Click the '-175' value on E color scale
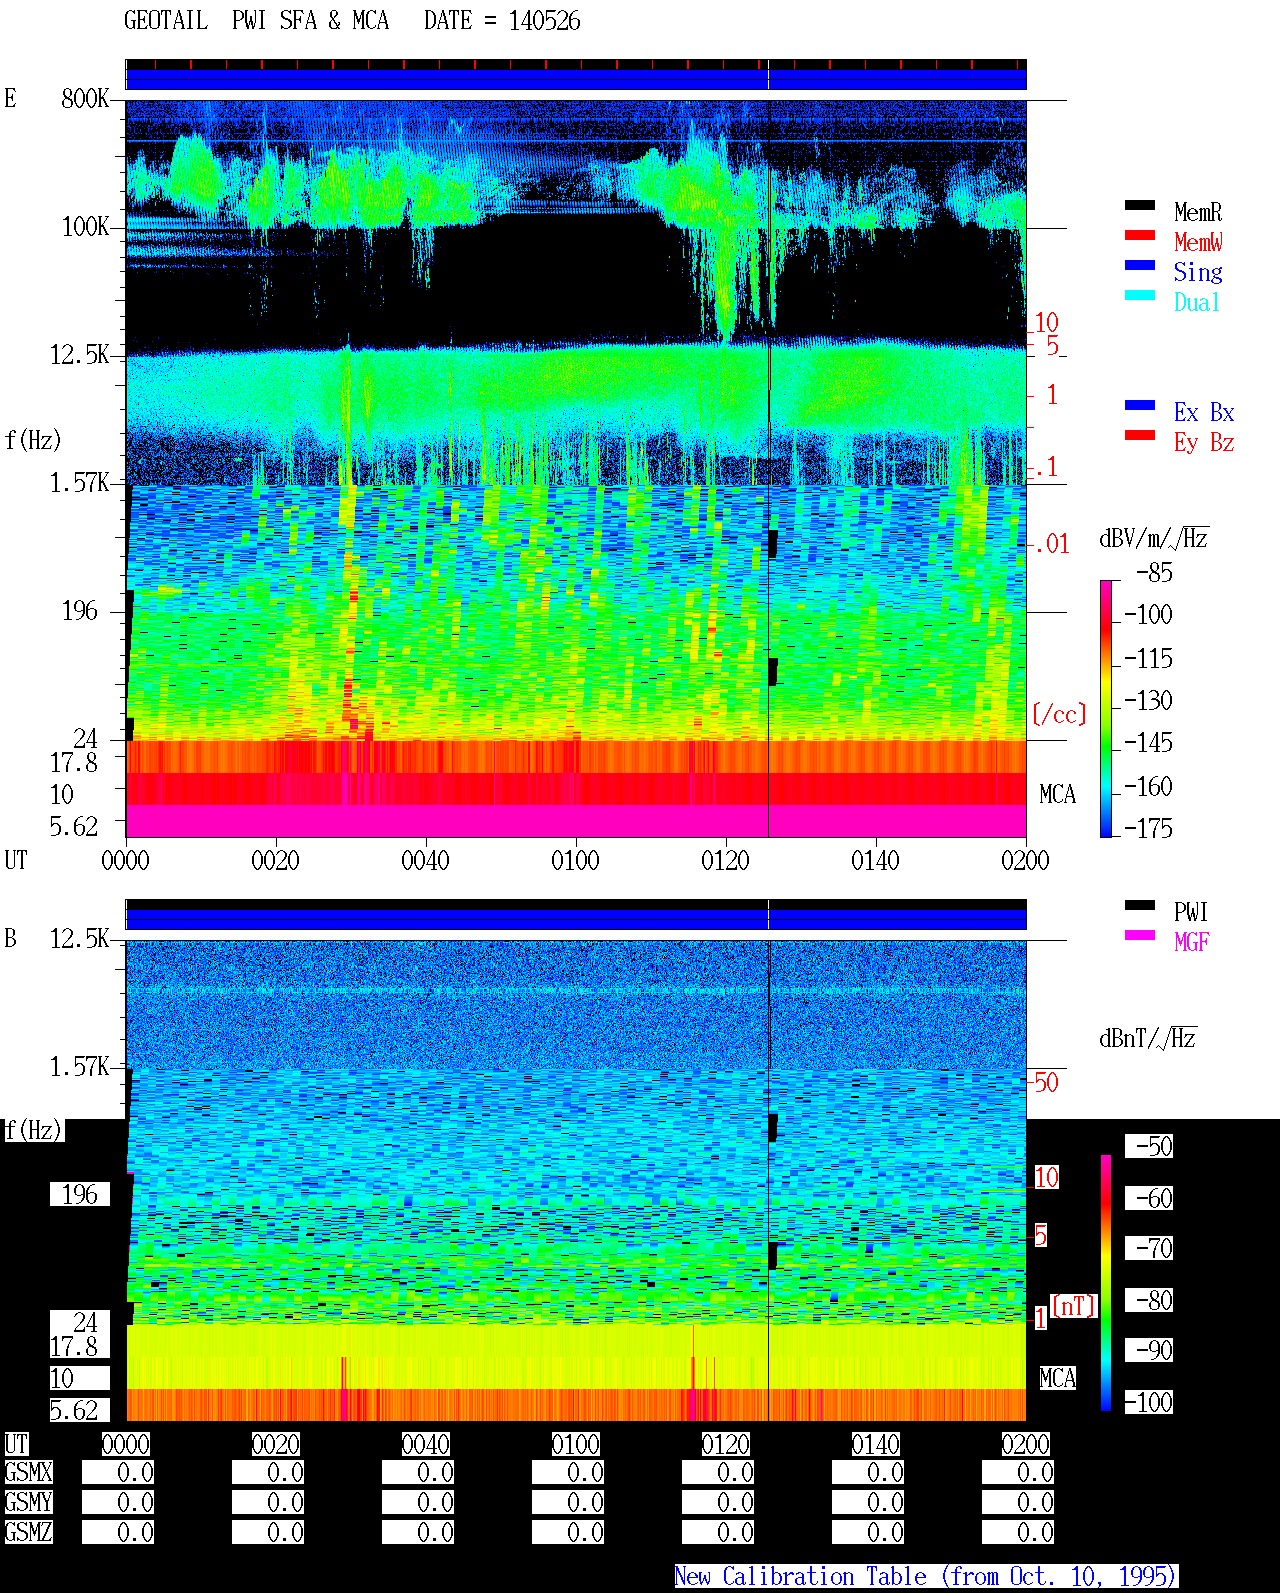 pos(1148,828)
